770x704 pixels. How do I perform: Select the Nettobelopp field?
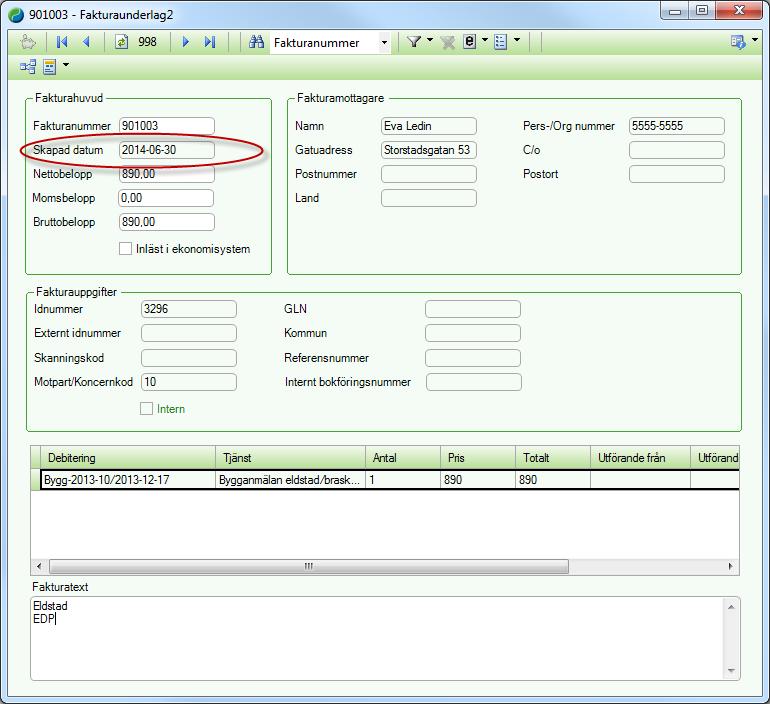pos(167,174)
